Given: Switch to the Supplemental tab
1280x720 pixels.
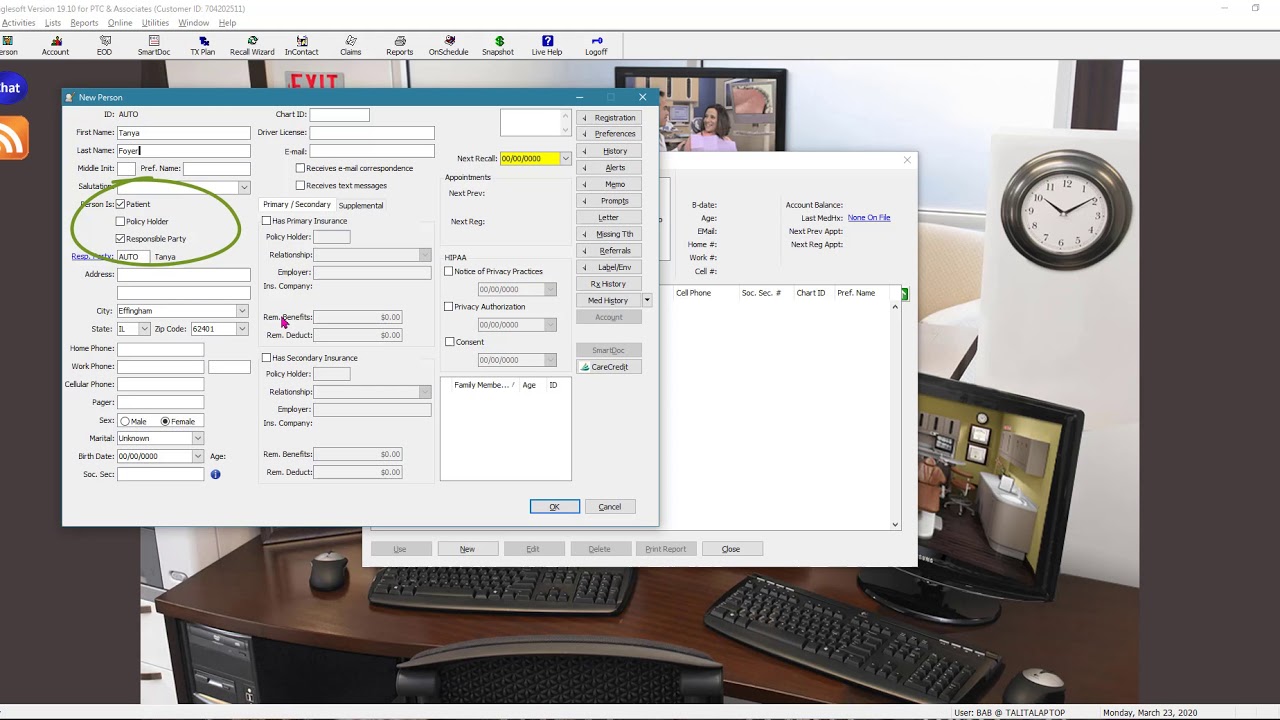Looking at the screenshot, I should [361, 205].
